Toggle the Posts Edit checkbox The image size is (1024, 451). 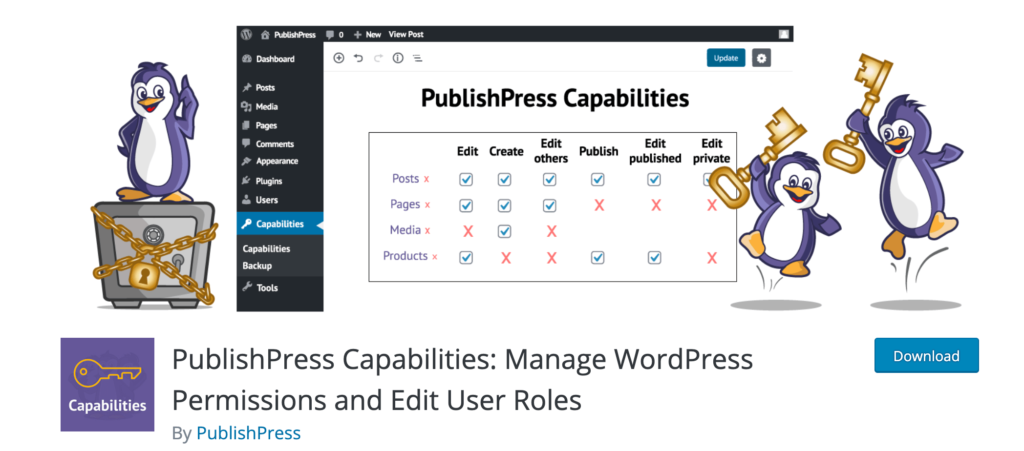[x=466, y=179]
